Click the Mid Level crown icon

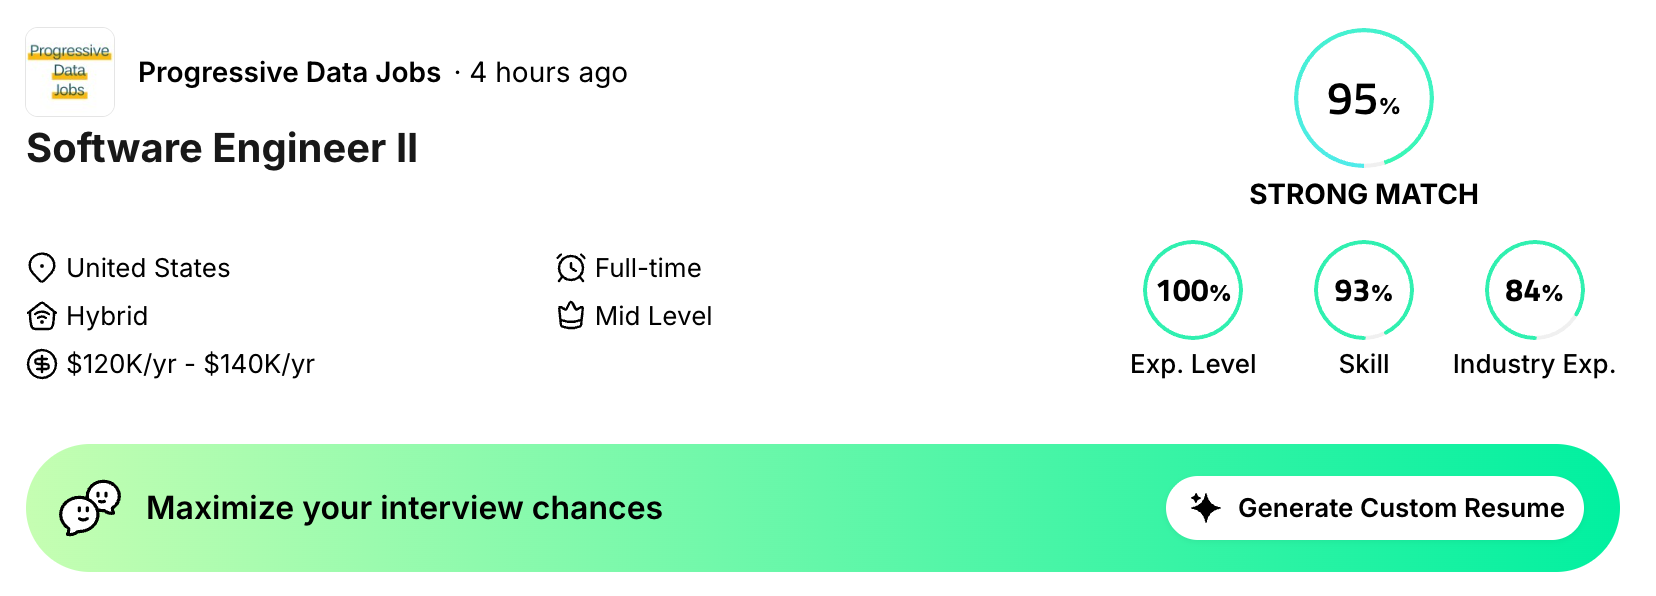pyautogui.click(x=570, y=316)
